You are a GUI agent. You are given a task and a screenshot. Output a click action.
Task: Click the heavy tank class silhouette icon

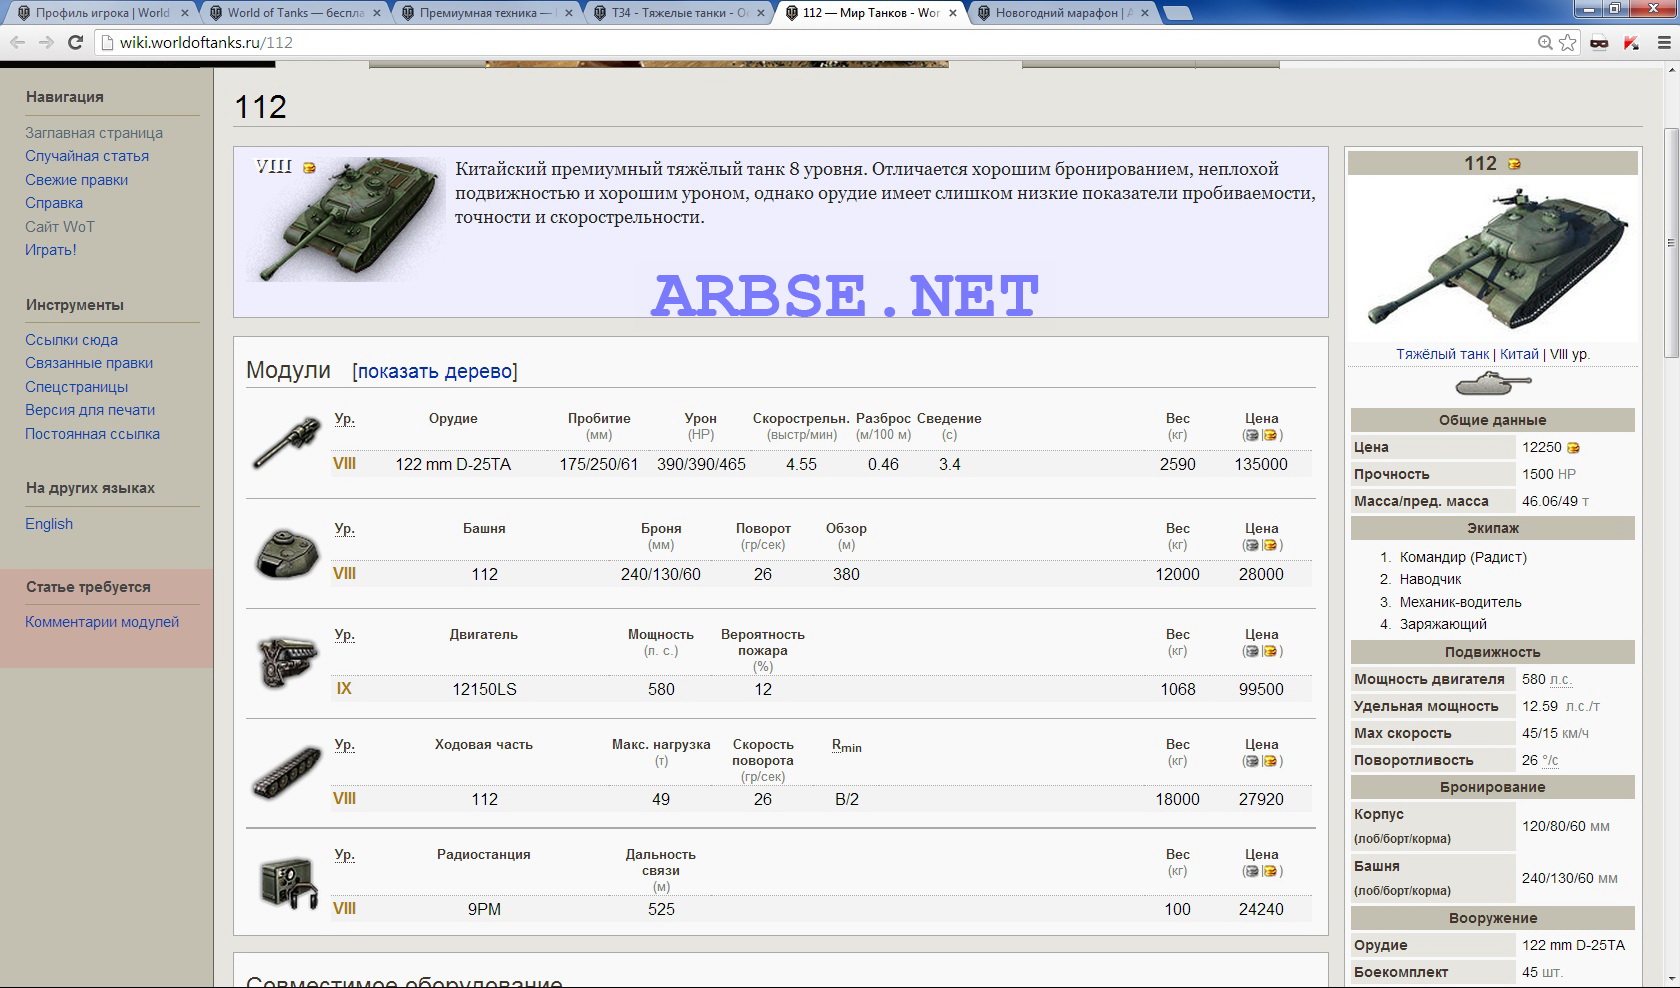point(1493,383)
